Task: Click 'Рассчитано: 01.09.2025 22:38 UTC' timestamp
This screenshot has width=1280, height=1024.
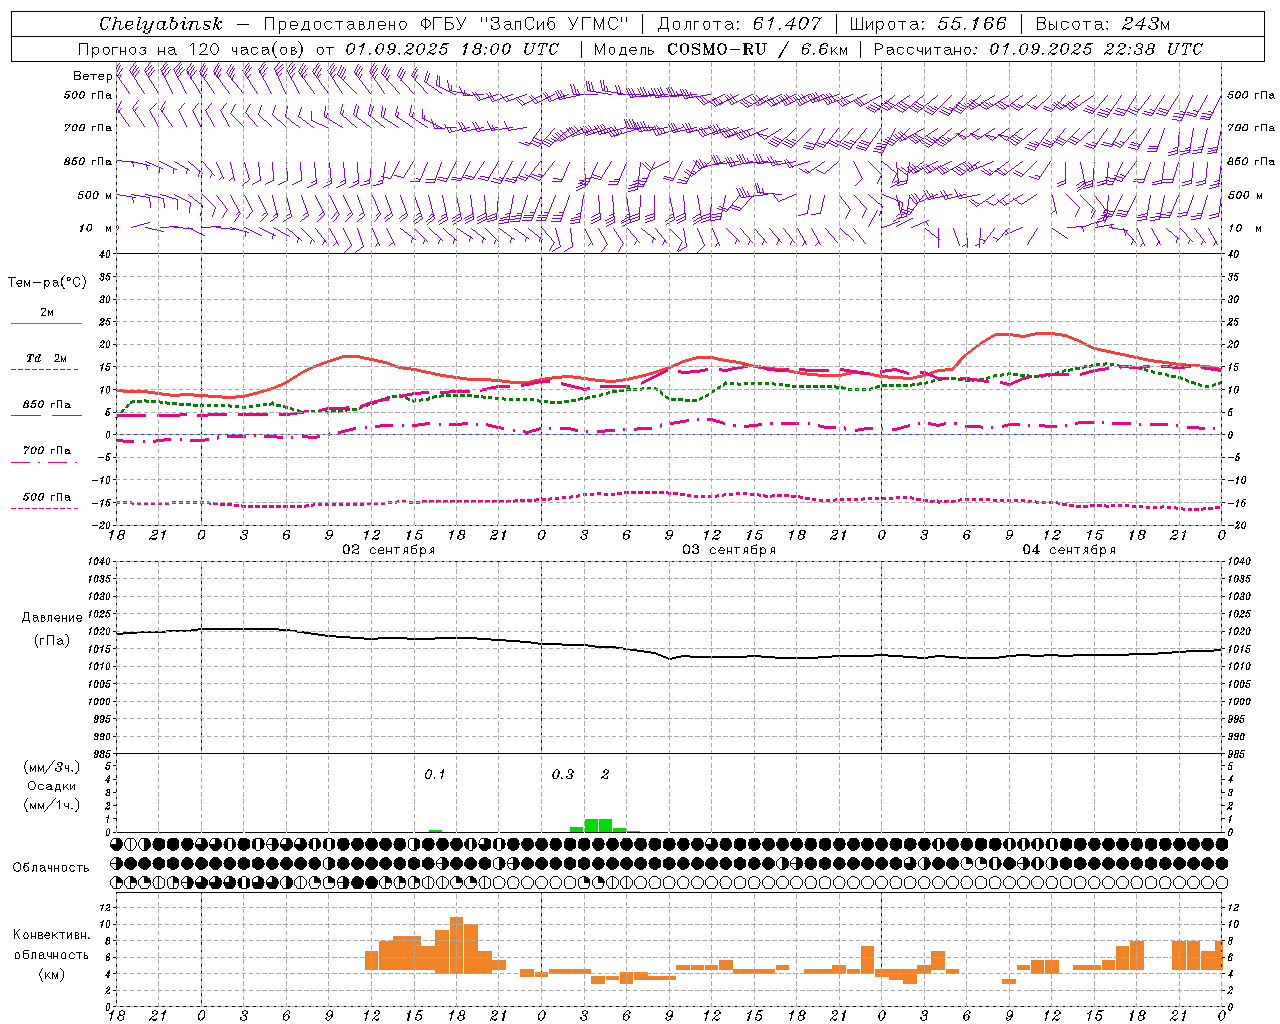Action: click(x=1038, y=49)
